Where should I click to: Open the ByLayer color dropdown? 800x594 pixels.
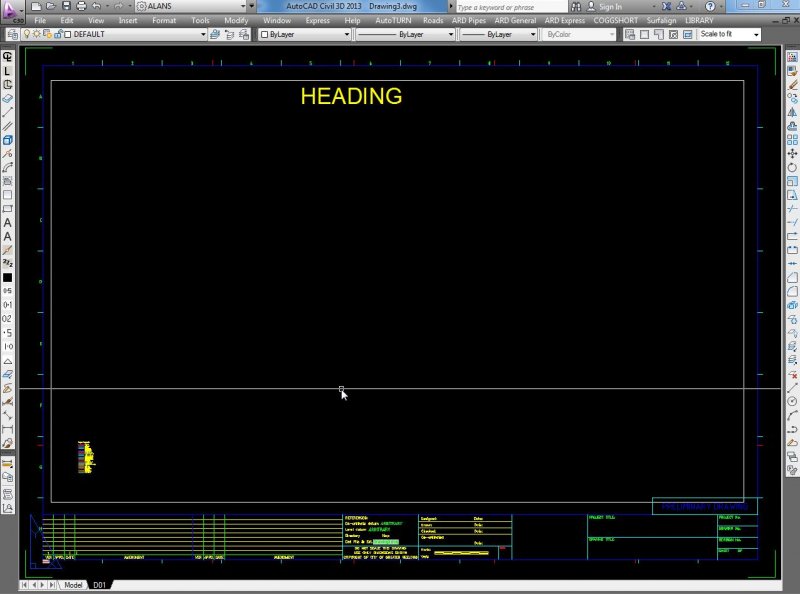coord(305,34)
